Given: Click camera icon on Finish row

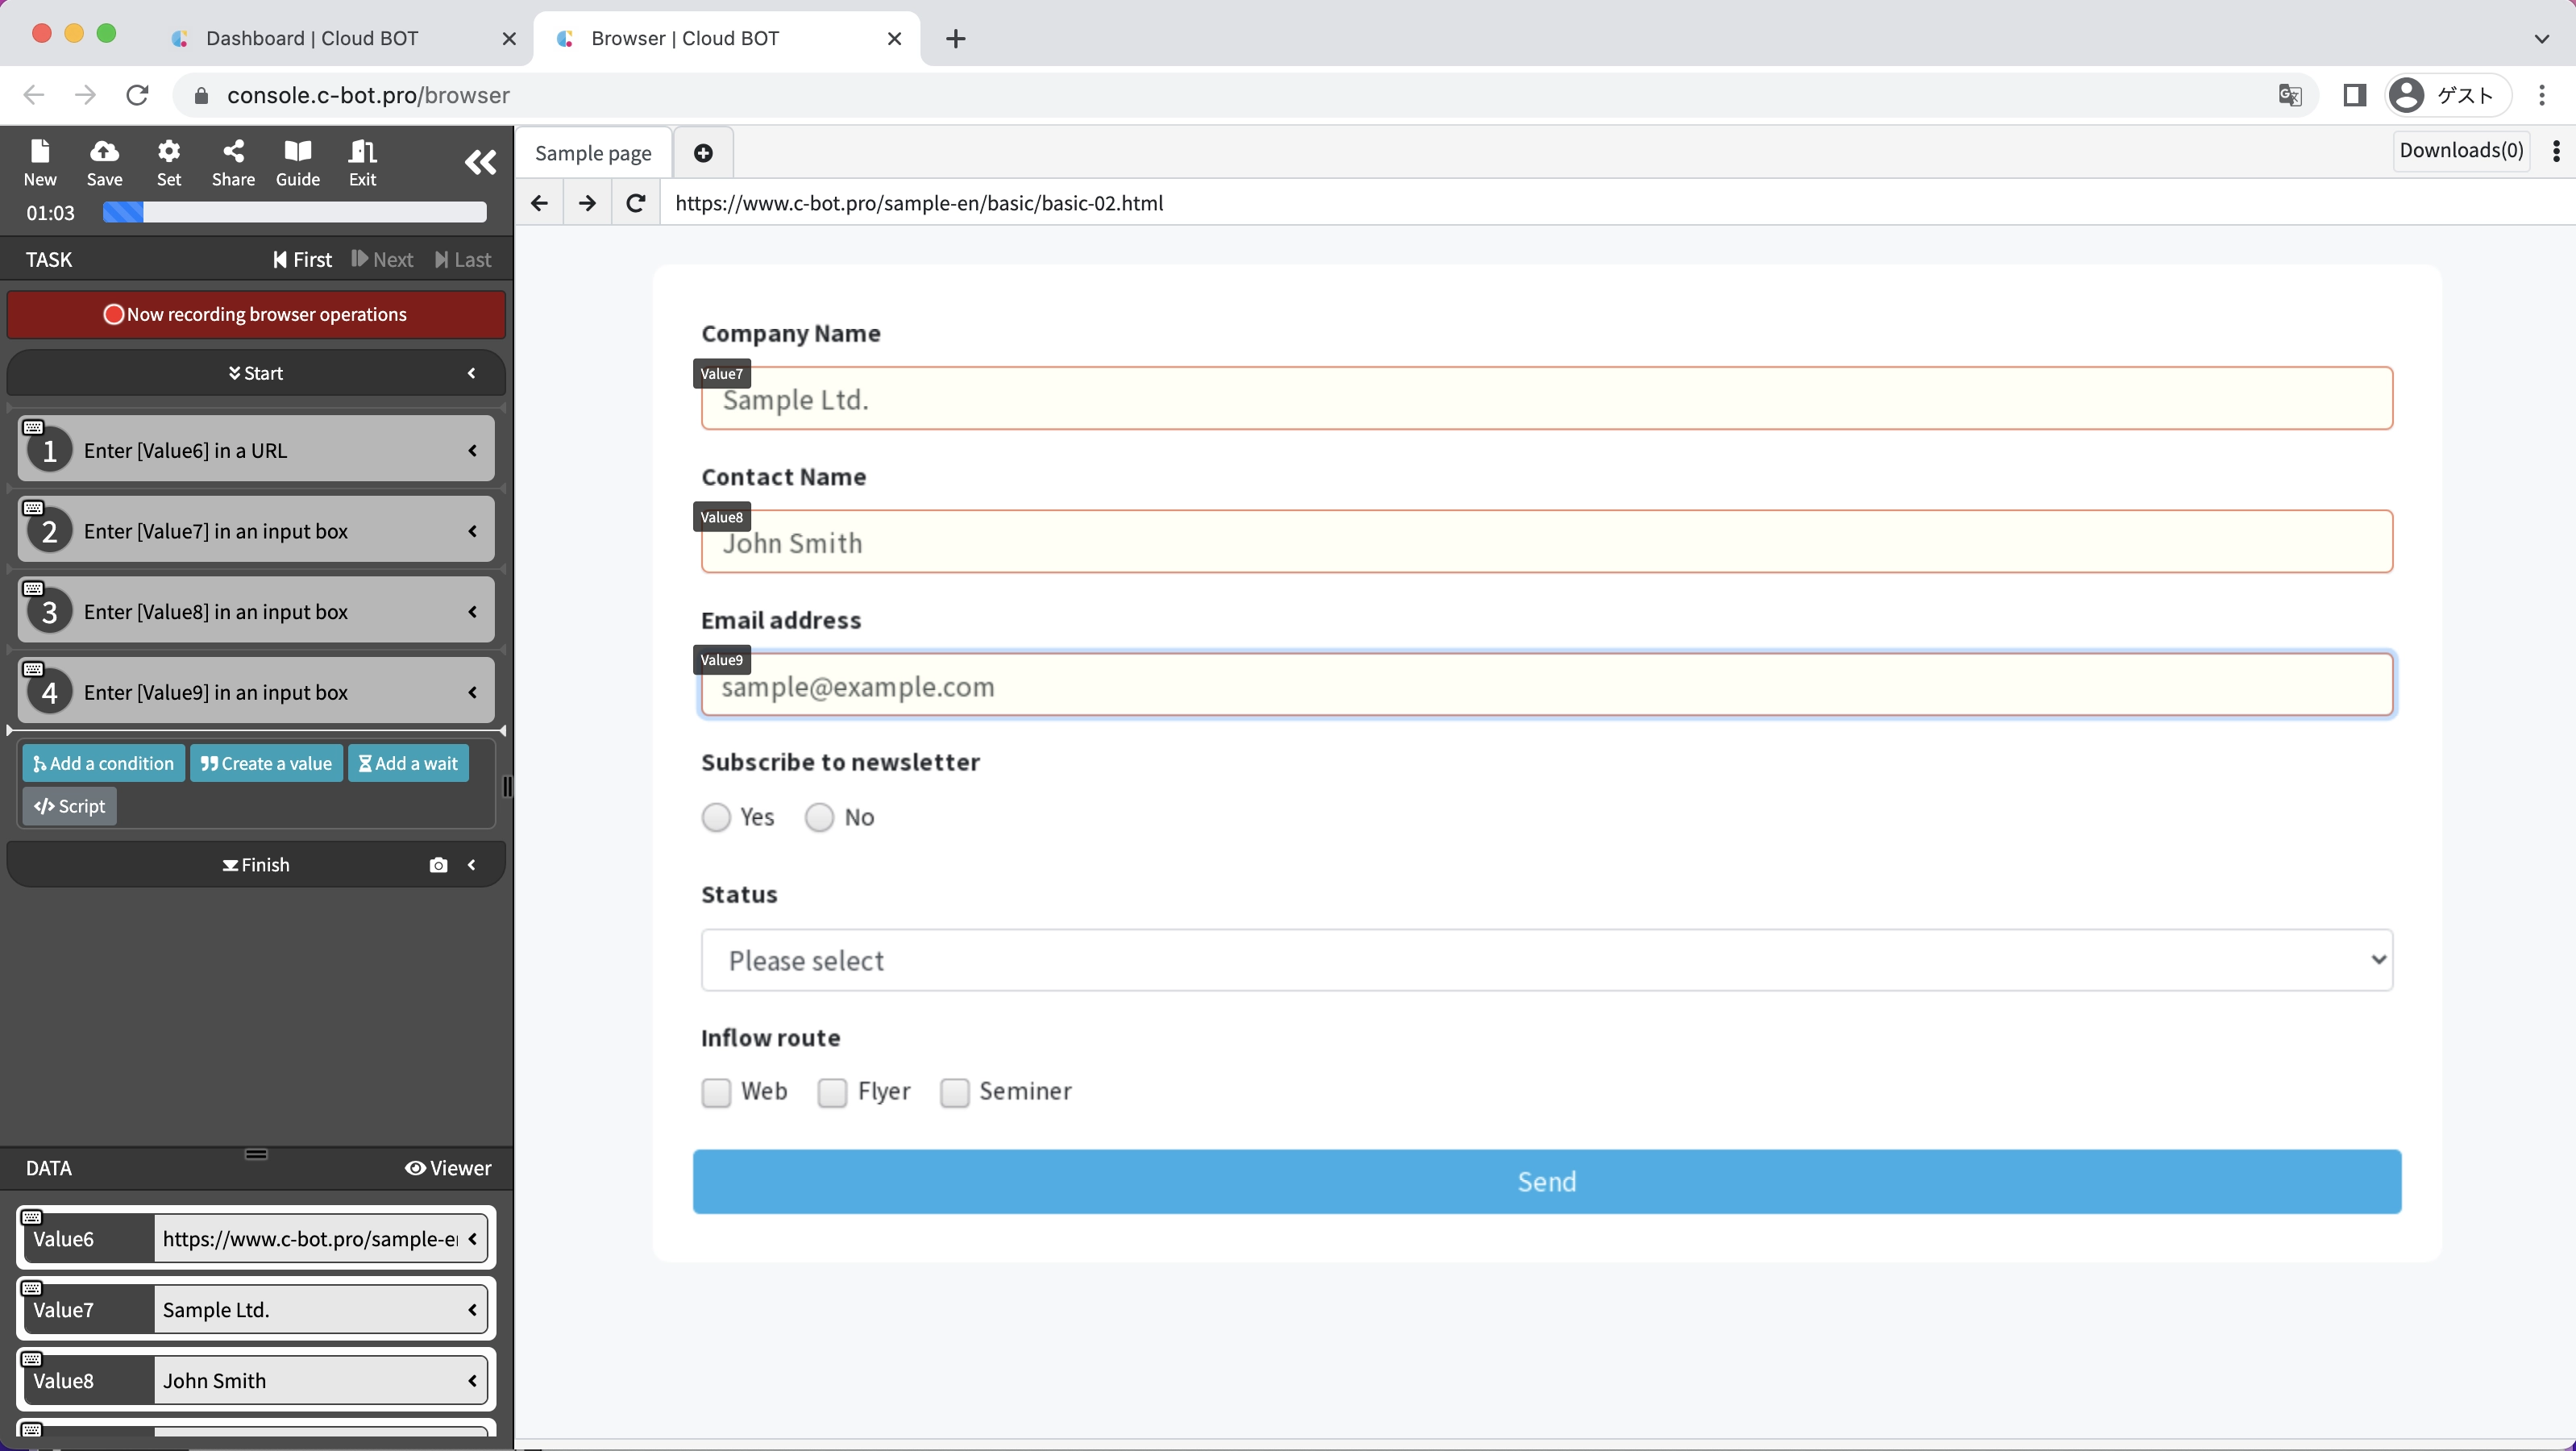Looking at the screenshot, I should (x=438, y=865).
